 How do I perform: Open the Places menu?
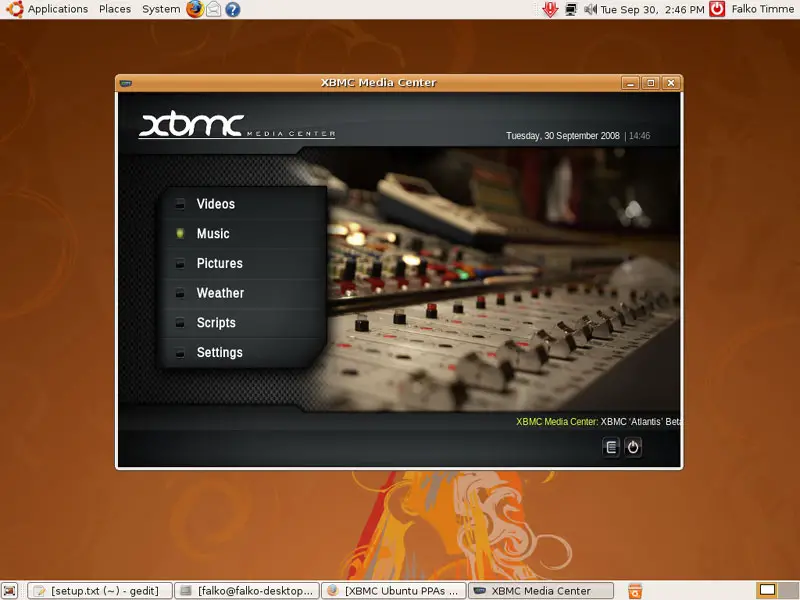coord(115,9)
